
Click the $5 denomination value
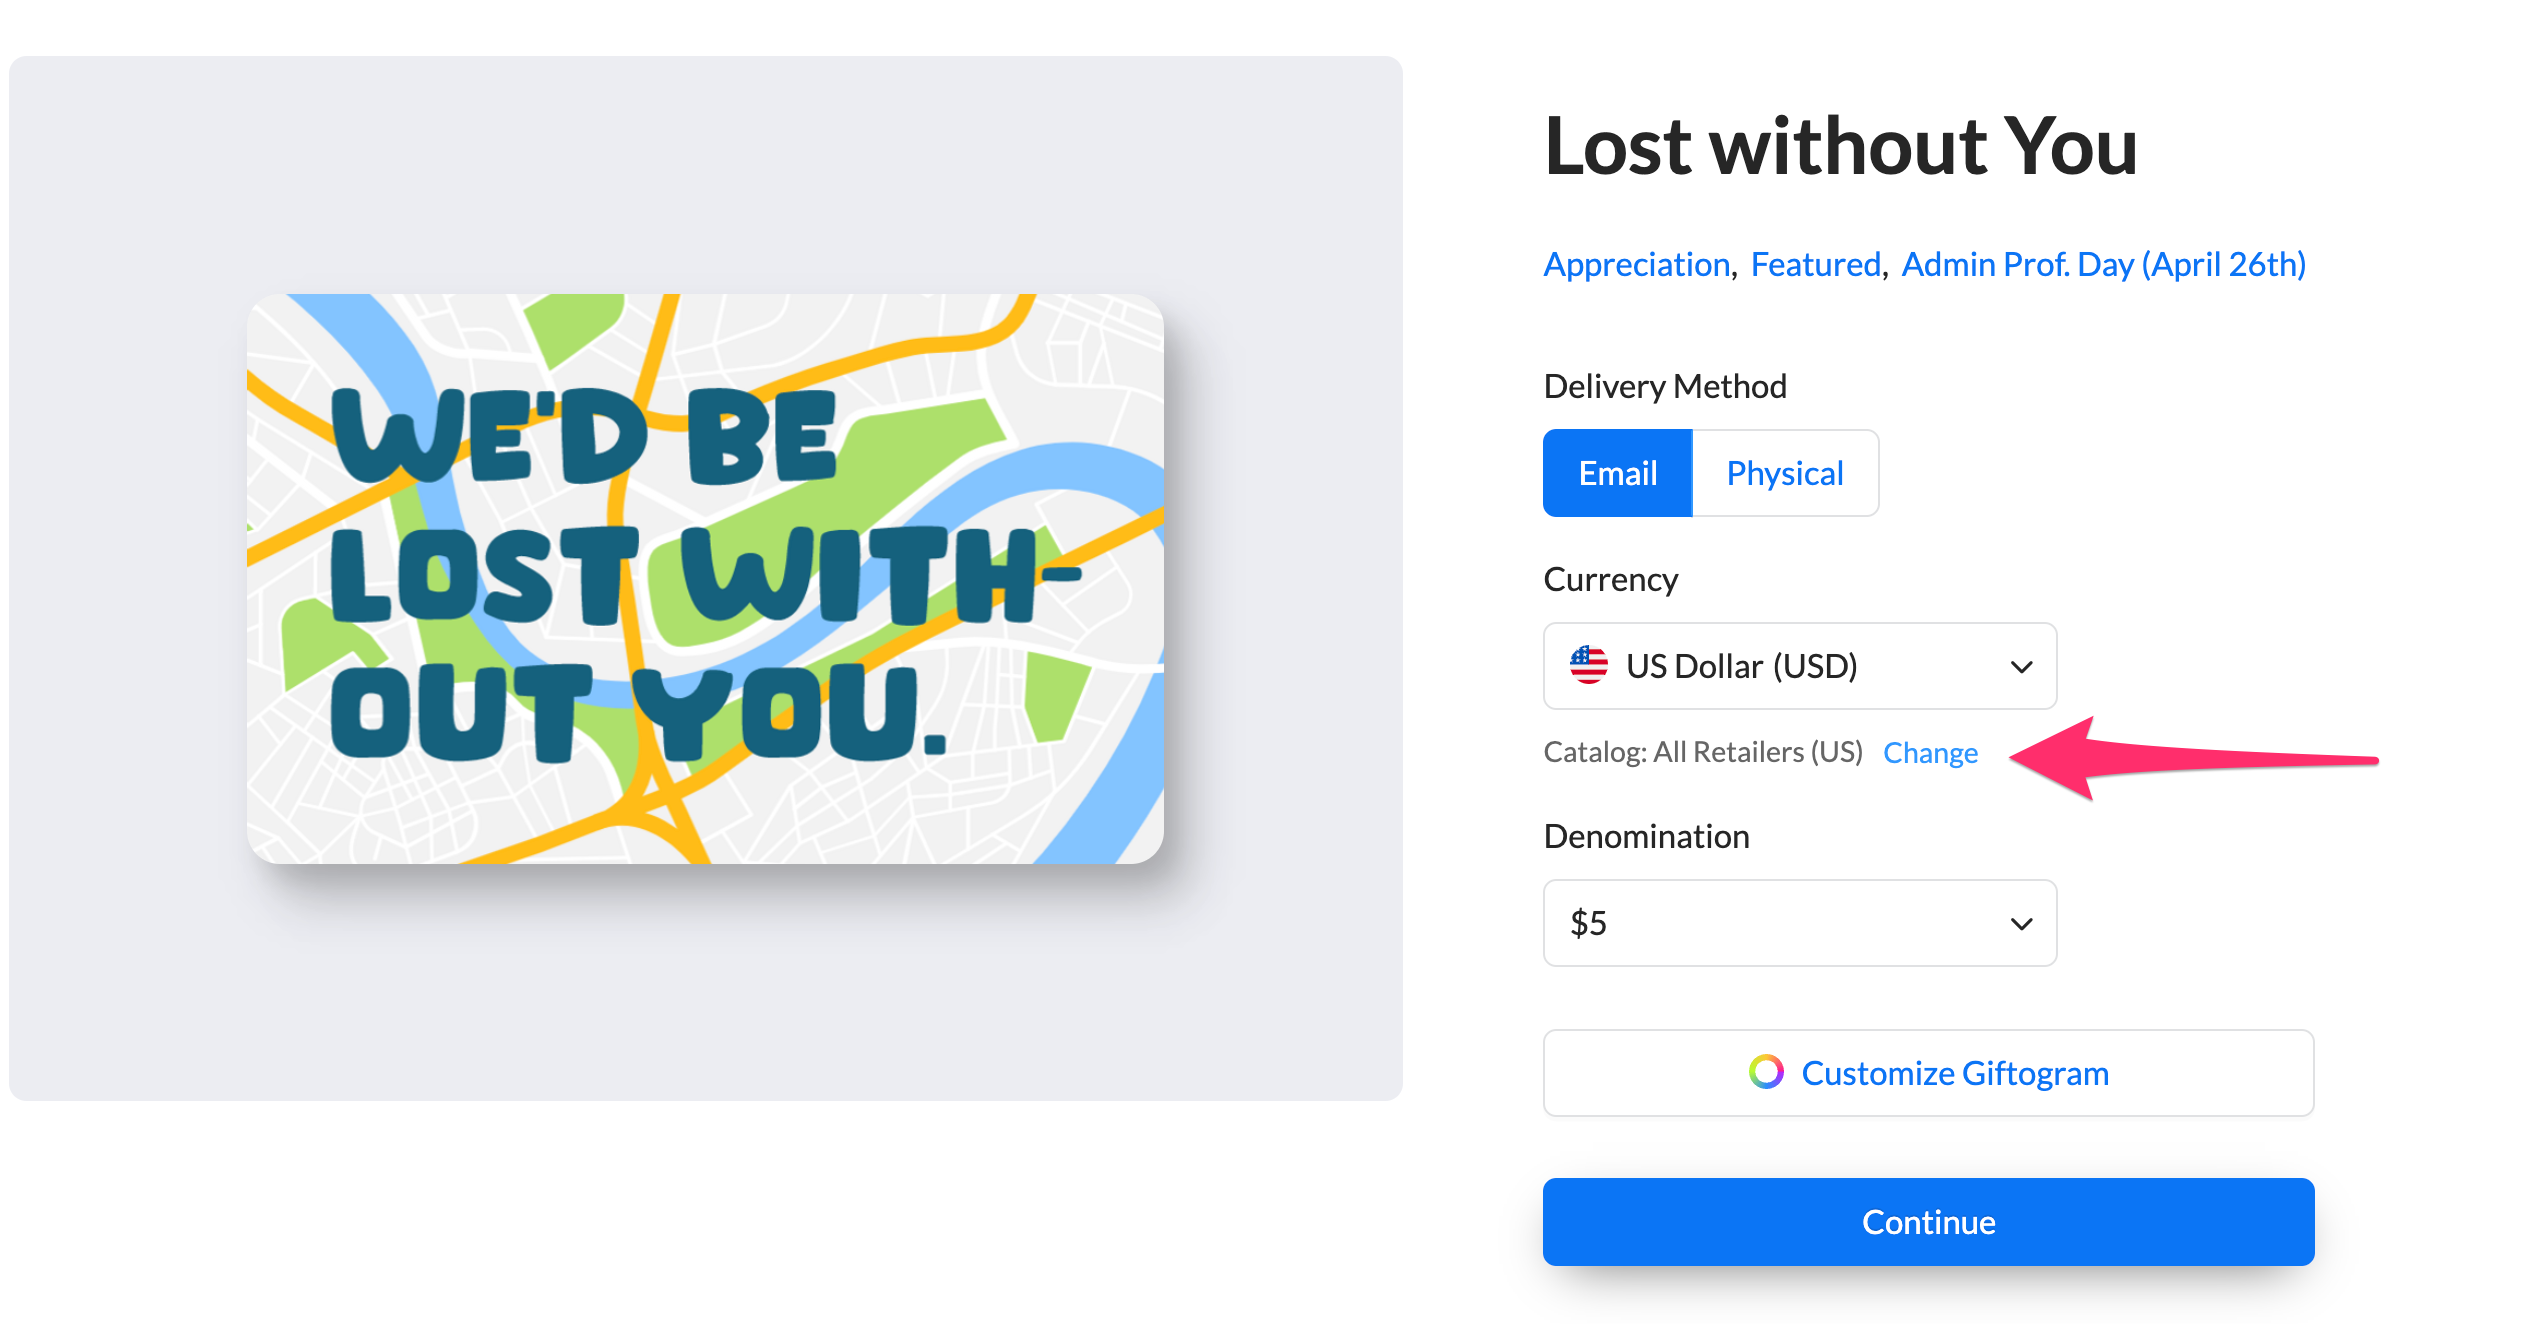point(1589,923)
